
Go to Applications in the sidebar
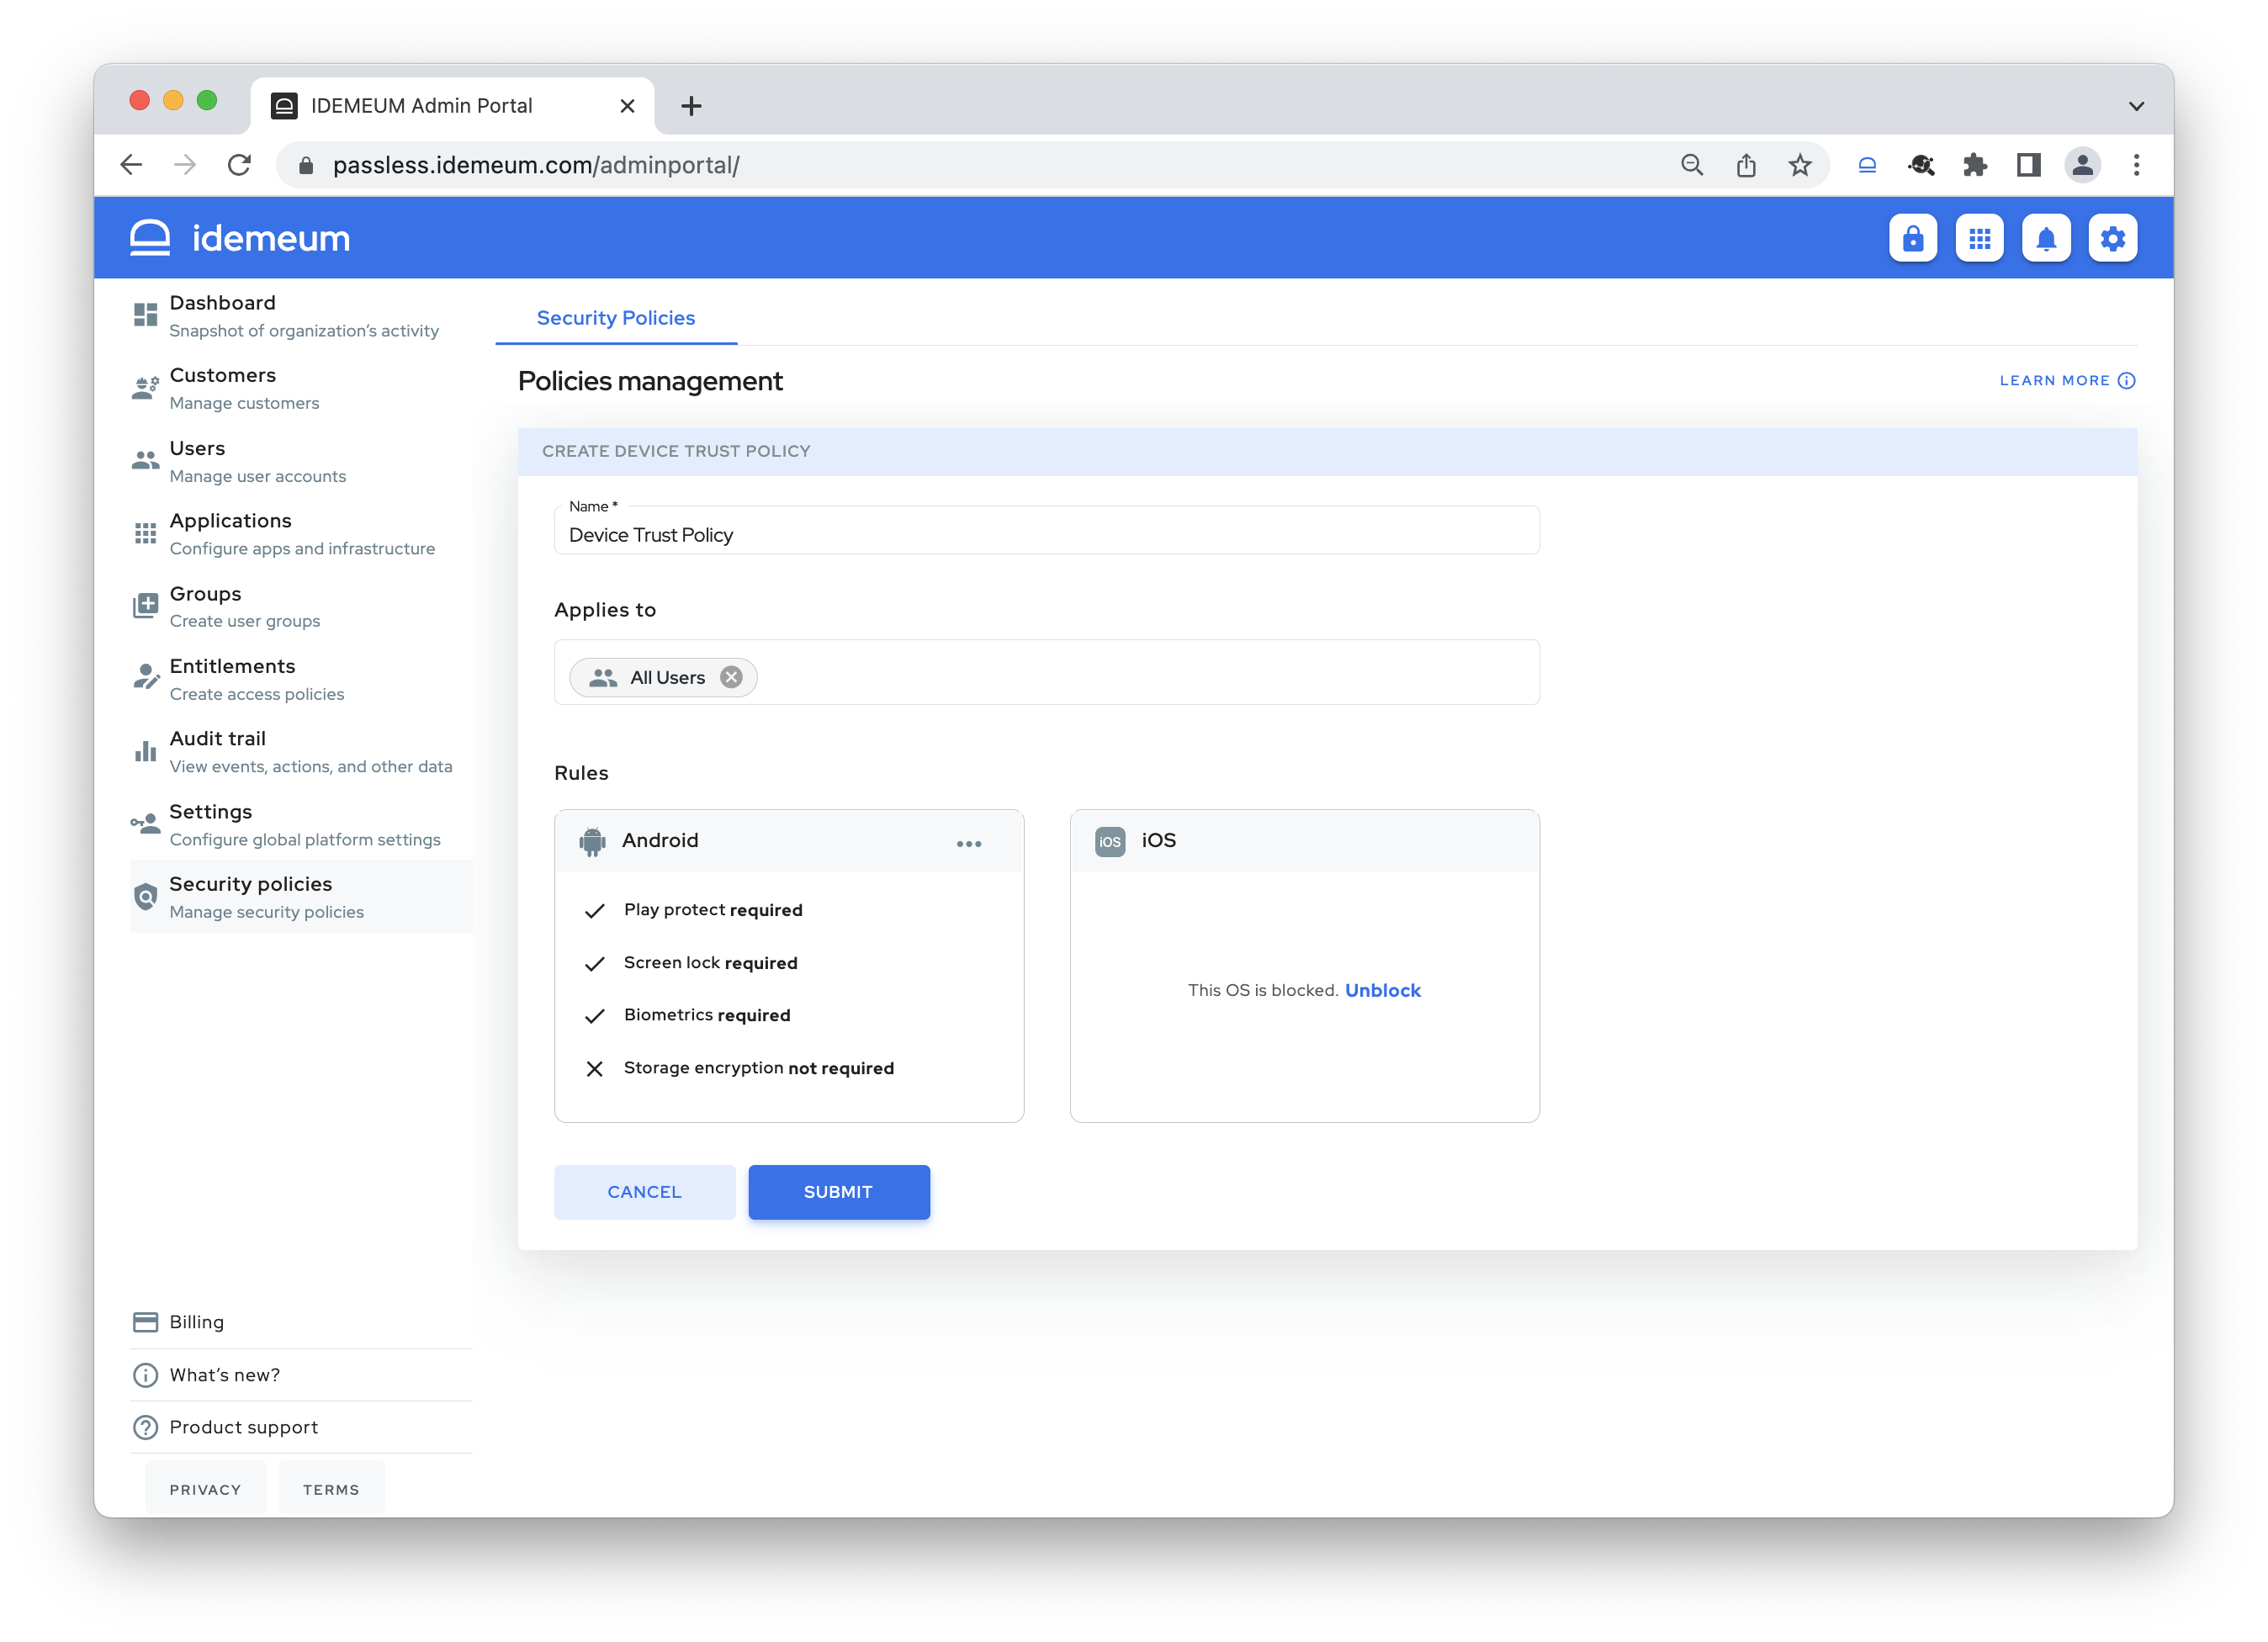pyautogui.click(x=301, y=533)
